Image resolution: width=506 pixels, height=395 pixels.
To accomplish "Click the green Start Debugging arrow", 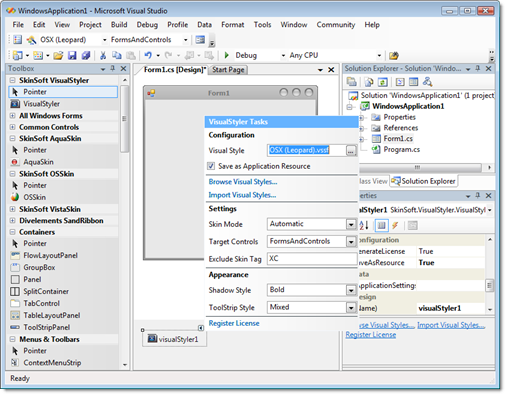I will click(227, 55).
